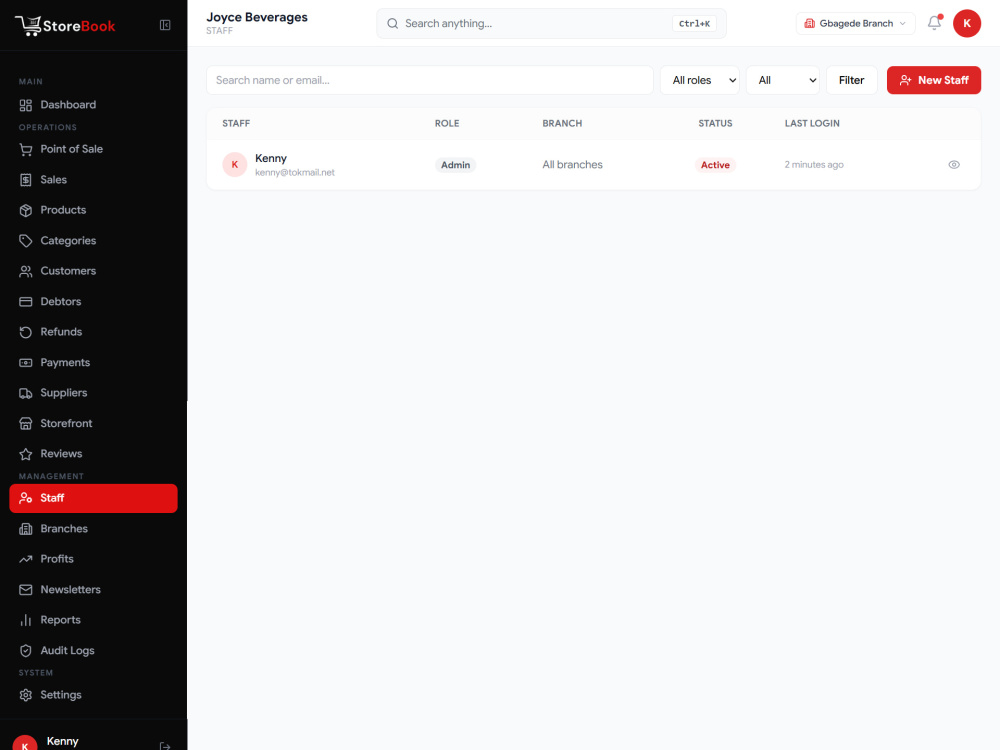This screenshot has height=750, width=1000.
Task: Click the LAST LOGIN column header
Action: coord(812,124)
